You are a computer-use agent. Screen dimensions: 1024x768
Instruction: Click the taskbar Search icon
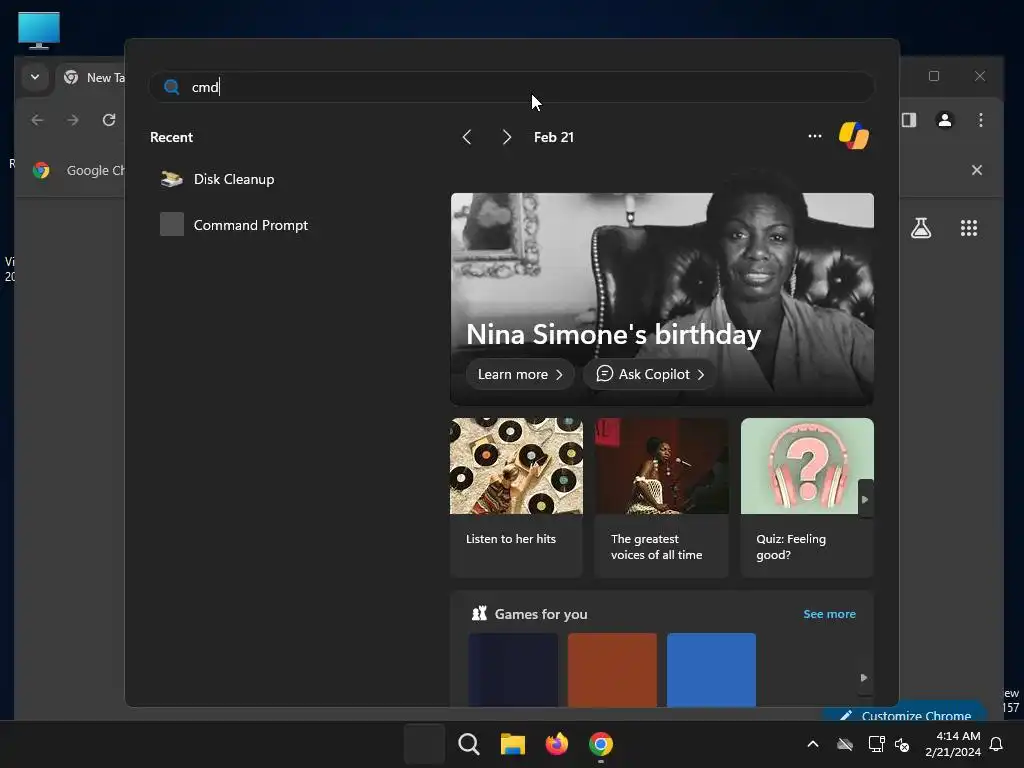[469, 744]
